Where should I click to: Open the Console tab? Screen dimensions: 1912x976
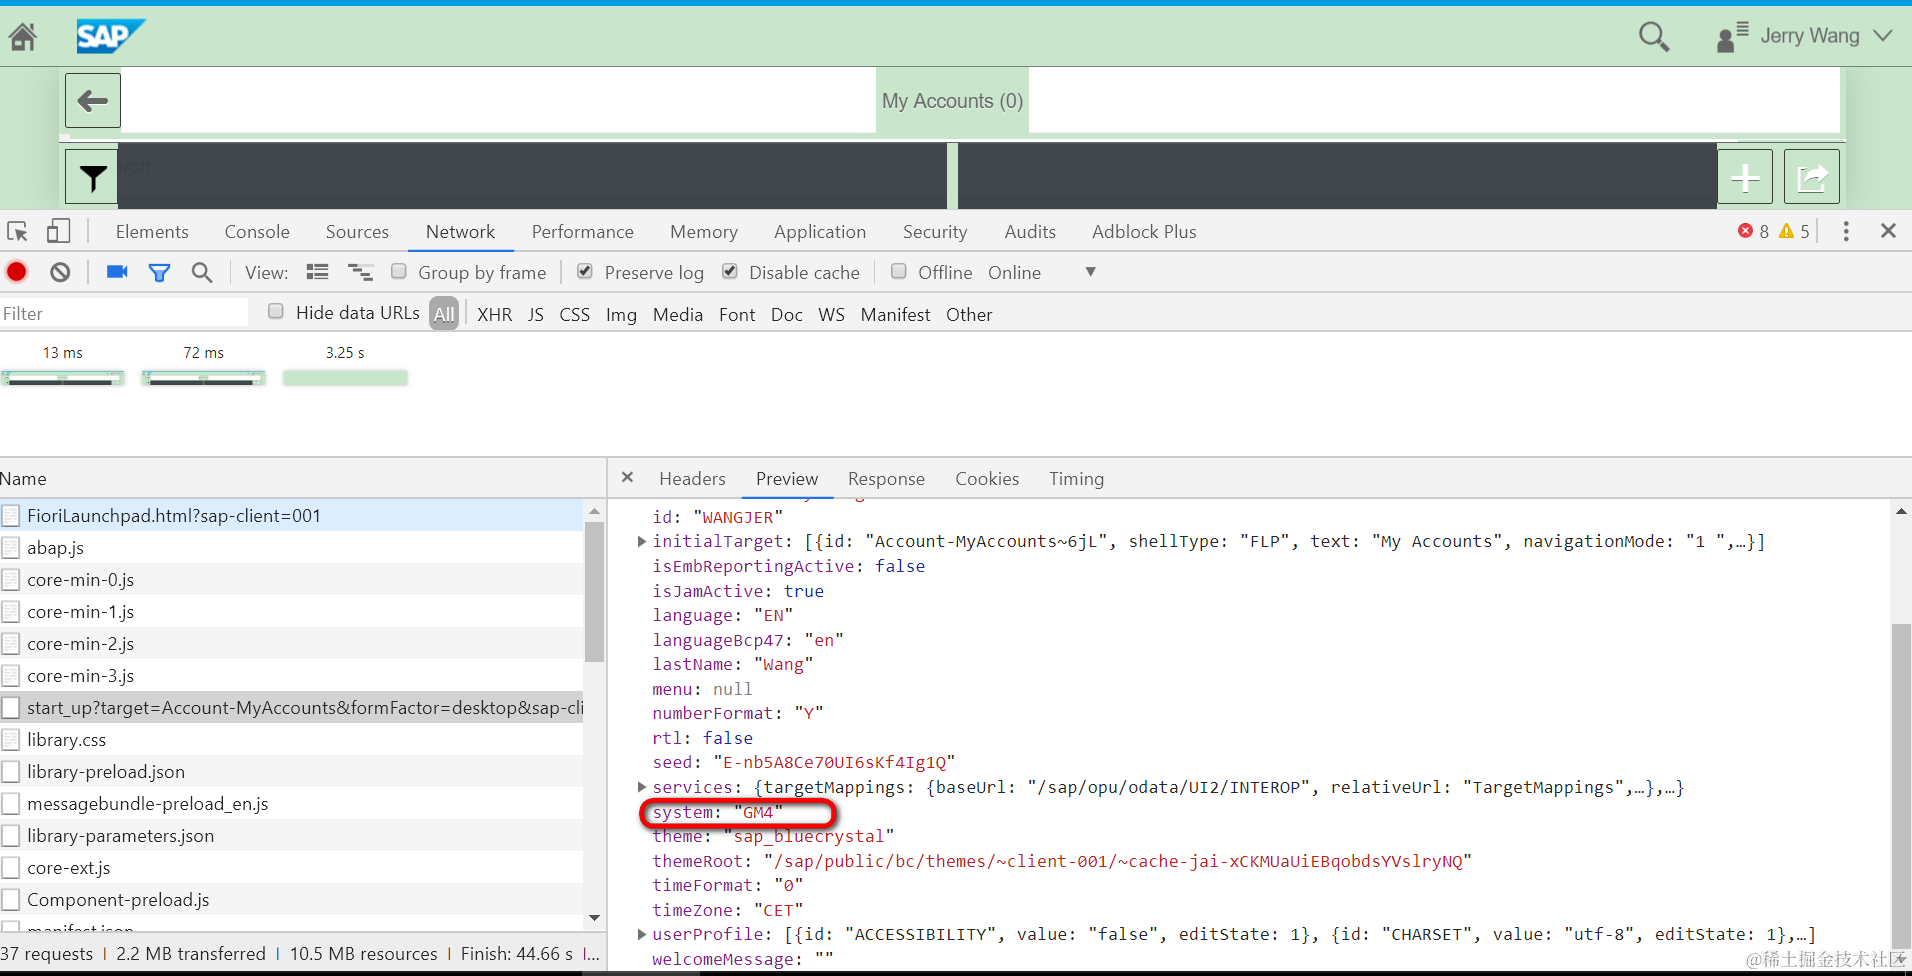coord(257,232)
